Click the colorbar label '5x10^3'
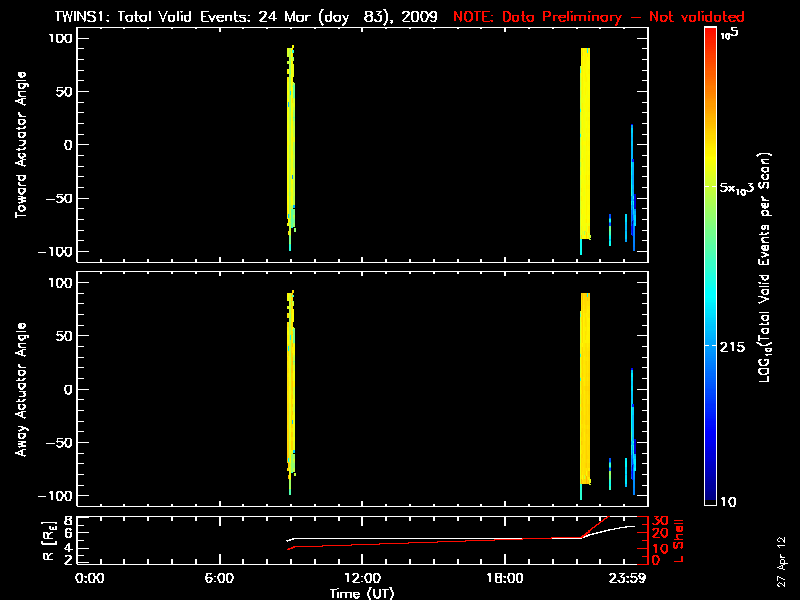 pos(744,188)
